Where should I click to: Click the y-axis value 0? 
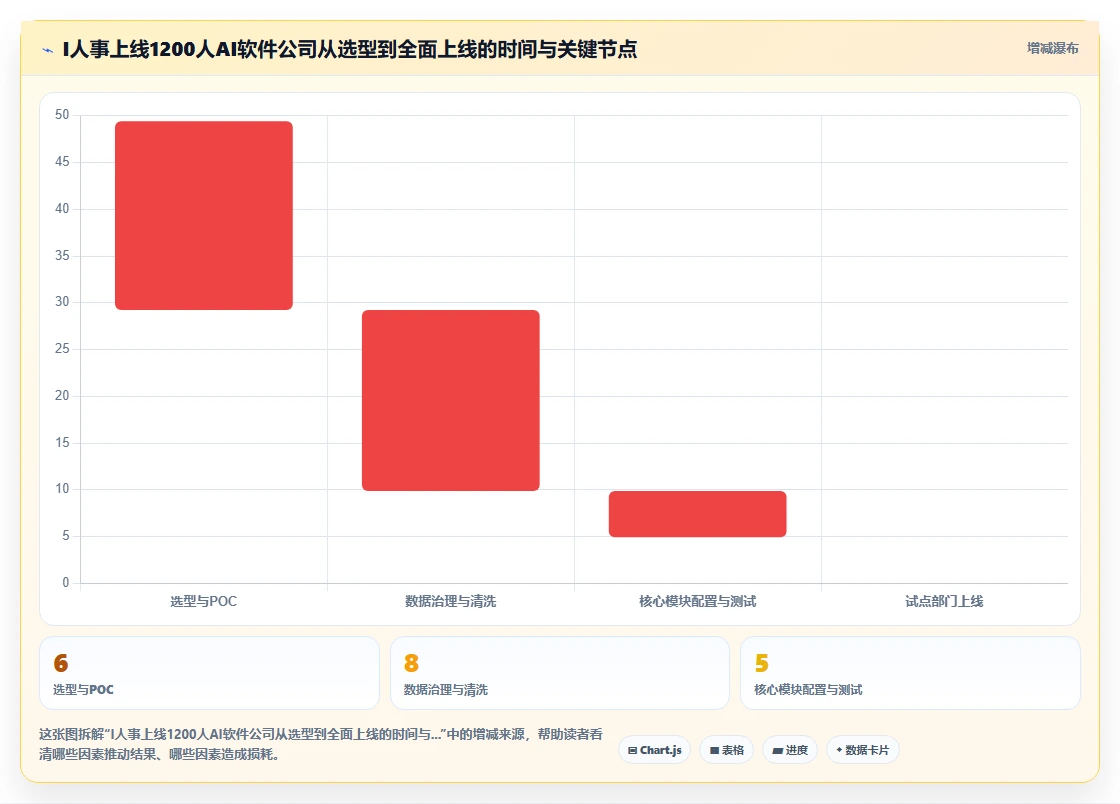click(x=66, y=583)
